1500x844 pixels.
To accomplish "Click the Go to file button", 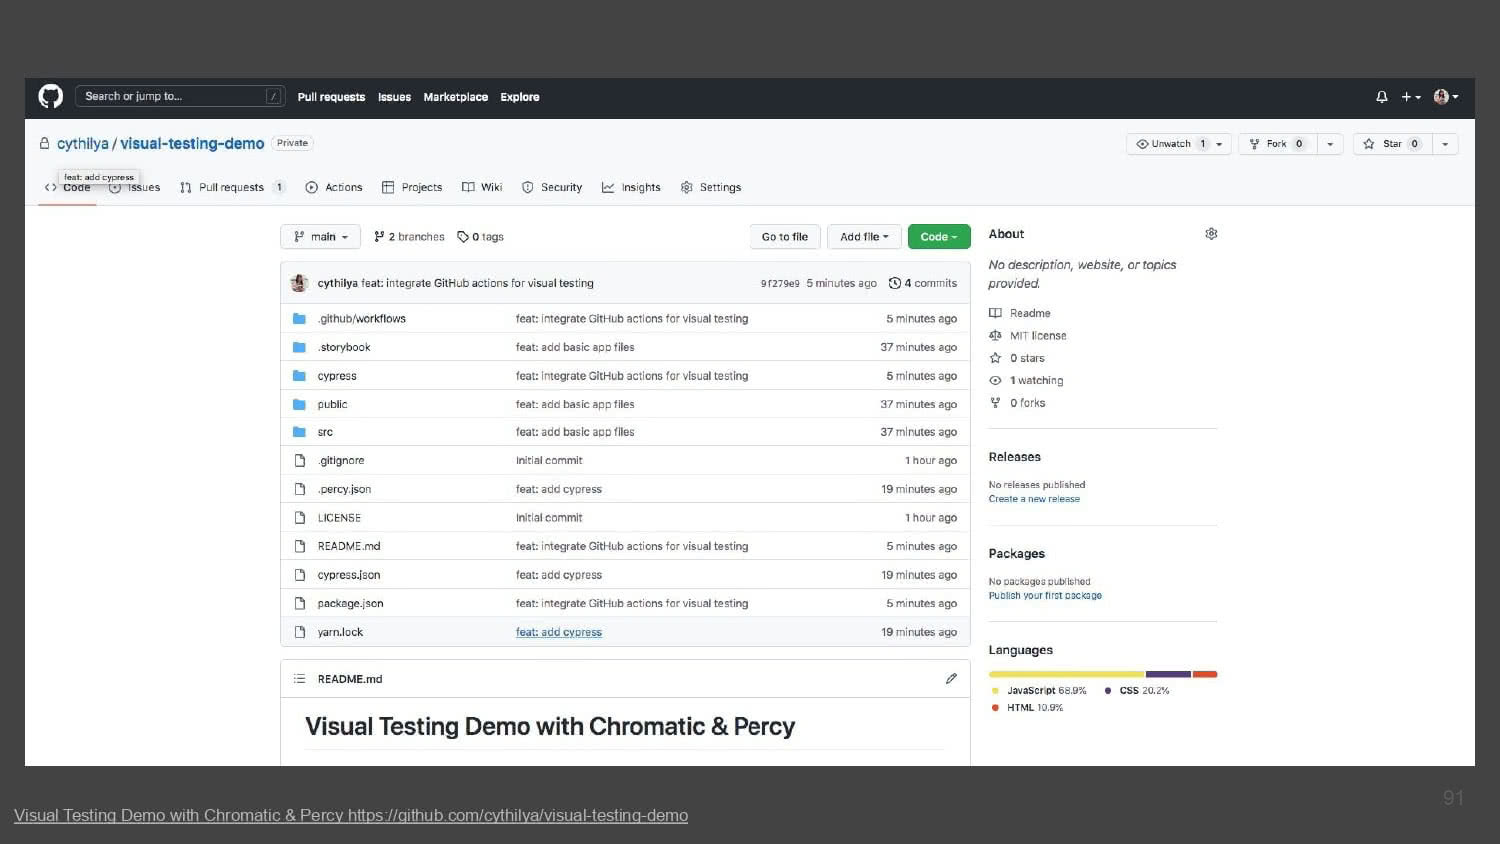I will tap(785, 237).
